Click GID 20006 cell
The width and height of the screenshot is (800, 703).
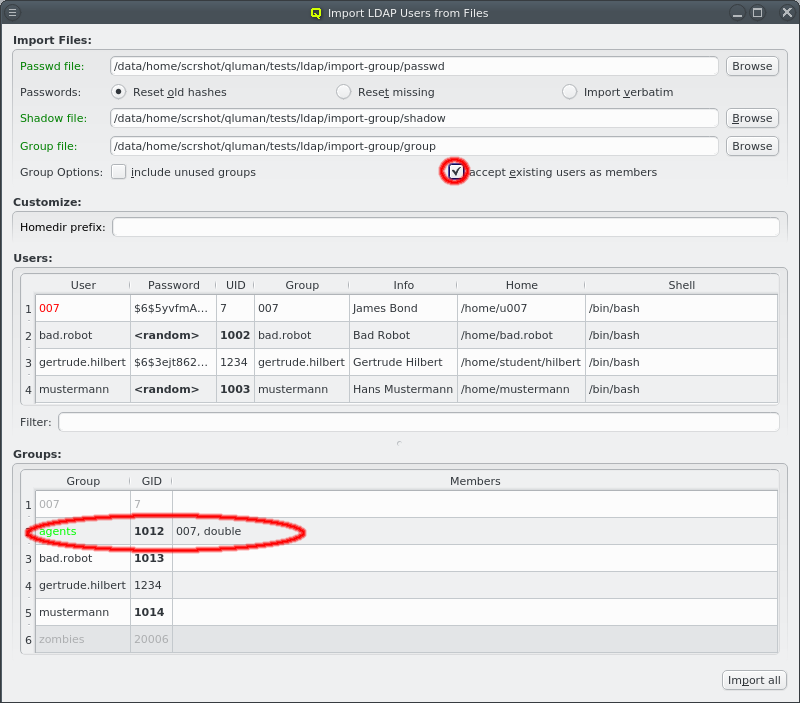click(x=152, y=639)
